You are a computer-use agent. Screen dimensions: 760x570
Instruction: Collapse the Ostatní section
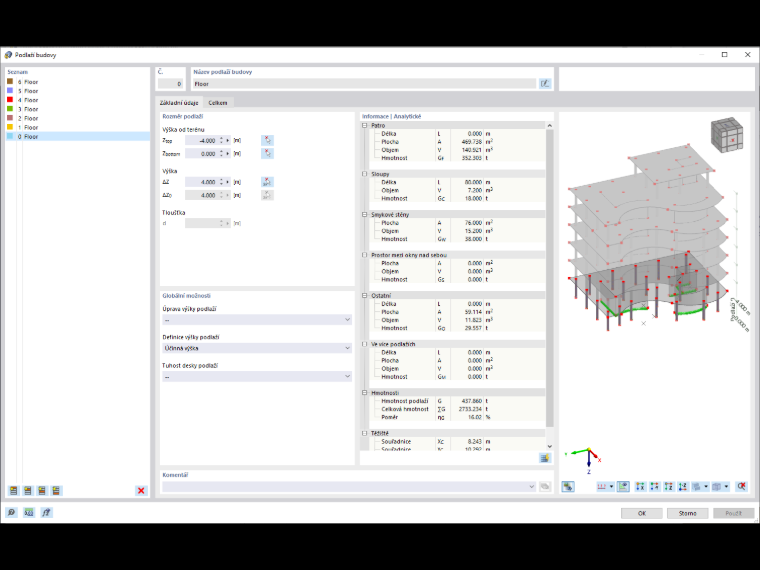tap(364, 295)
